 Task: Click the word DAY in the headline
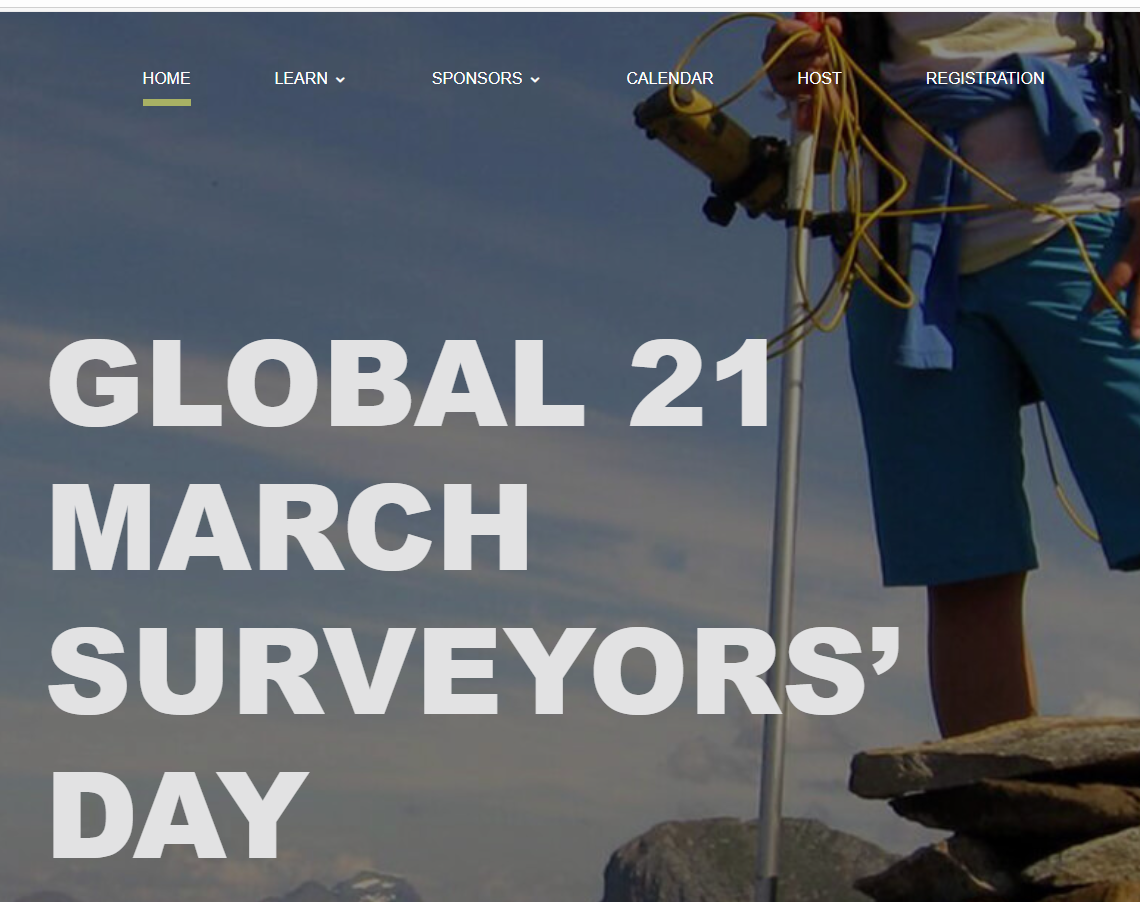pos(177,815)
